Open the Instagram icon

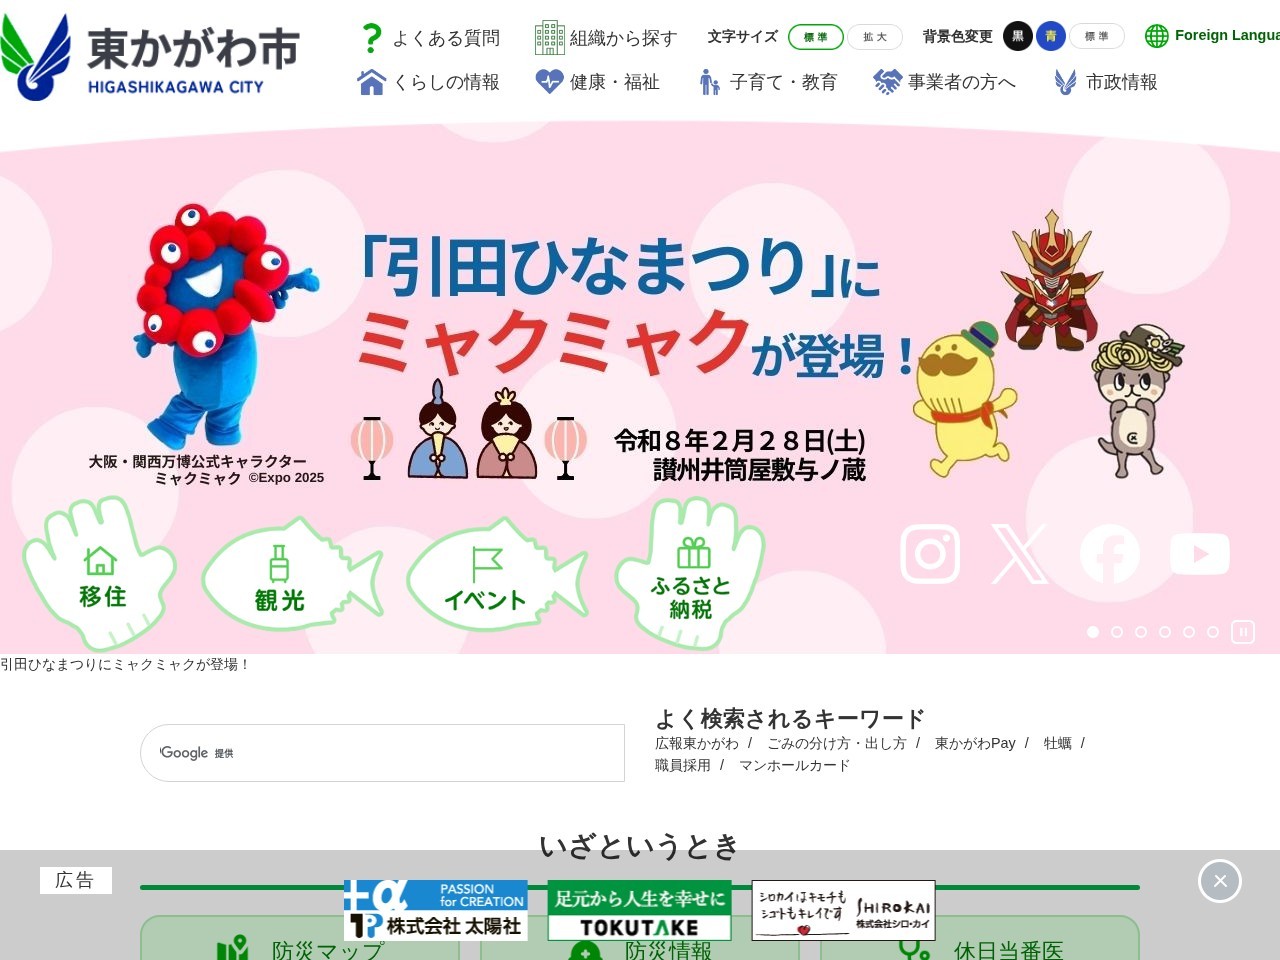pos(930,553)
